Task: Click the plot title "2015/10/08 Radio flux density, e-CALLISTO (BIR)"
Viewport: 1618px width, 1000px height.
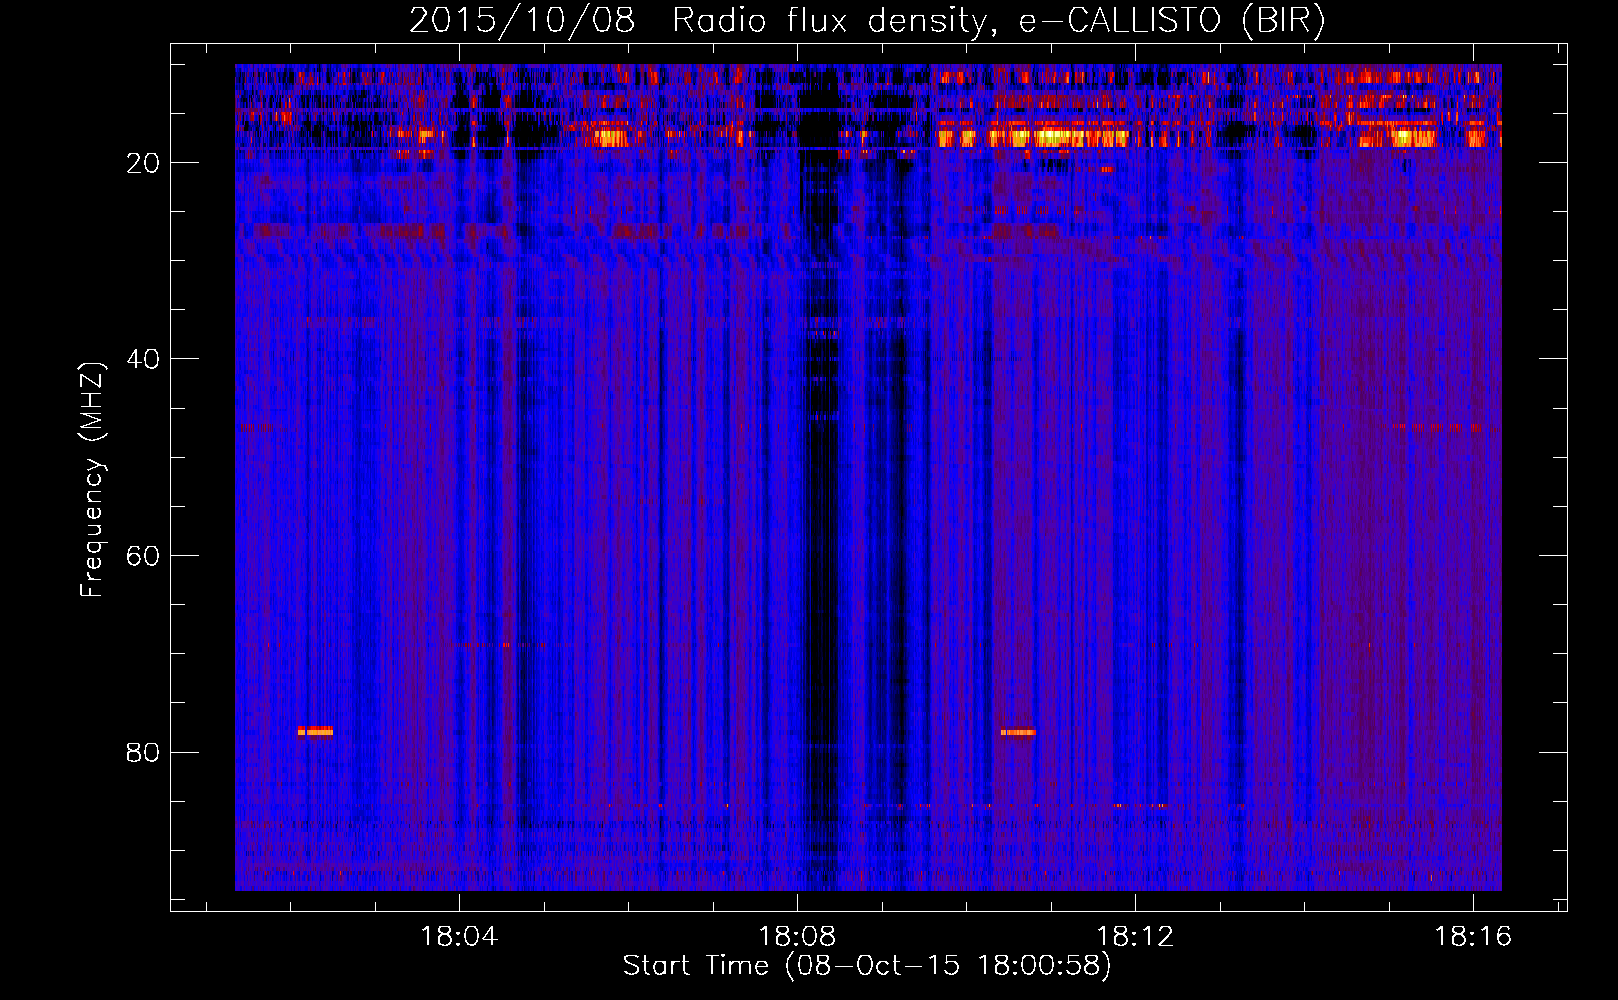Action: [x=867, y=20]
